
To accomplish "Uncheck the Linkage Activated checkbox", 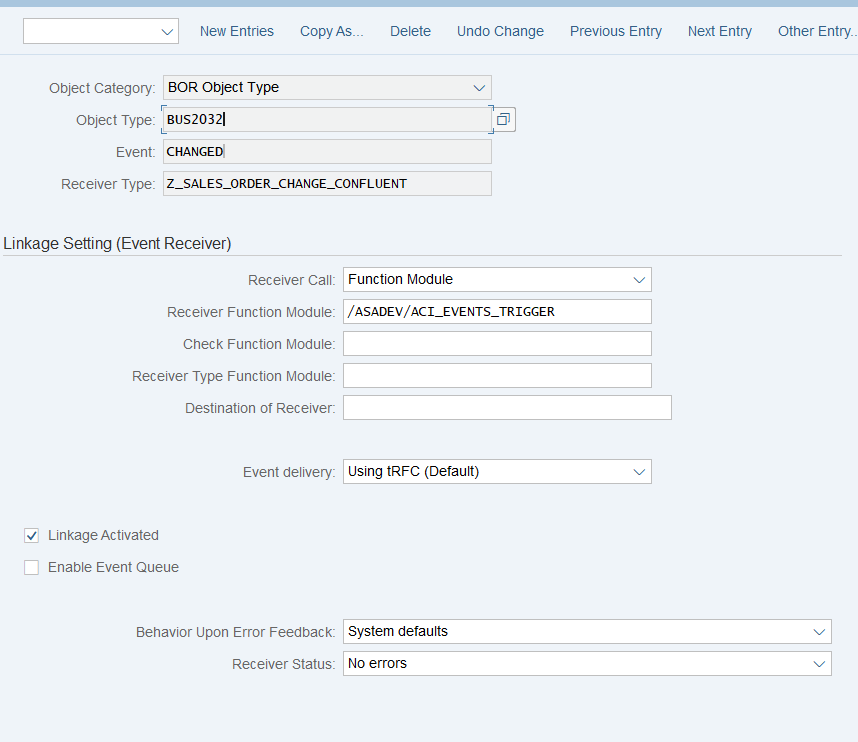I will click(32, 536).
